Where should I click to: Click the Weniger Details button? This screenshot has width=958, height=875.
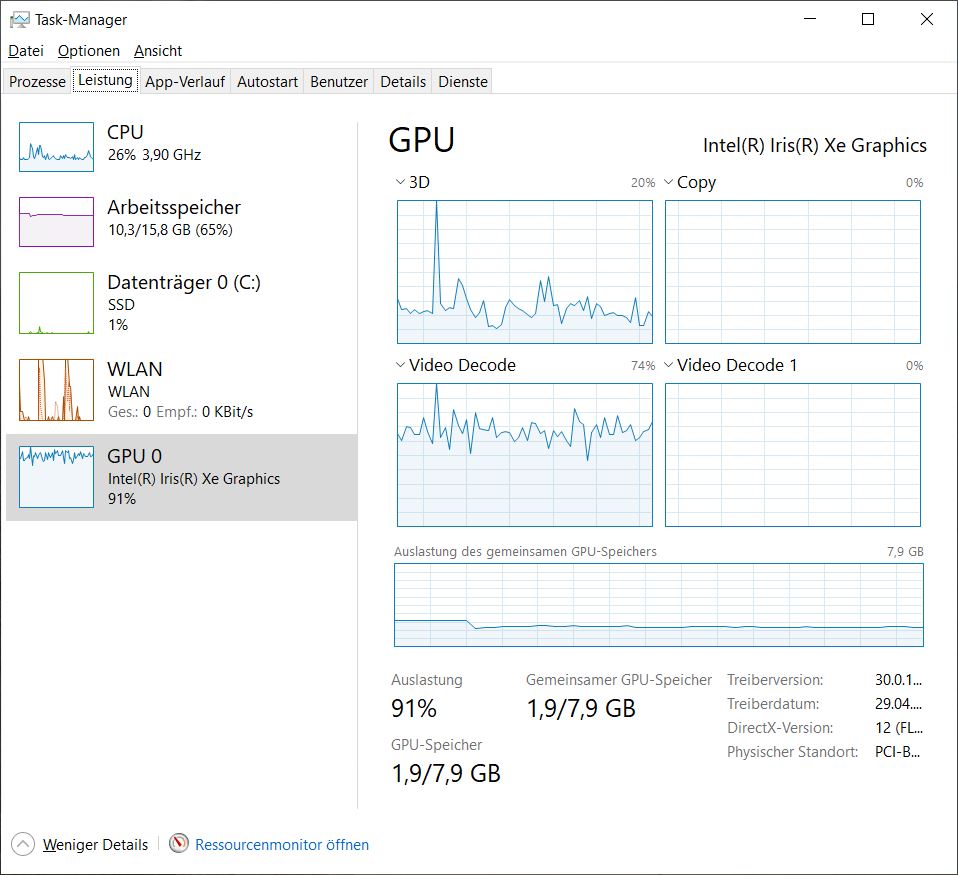click(x=95, y=844)
